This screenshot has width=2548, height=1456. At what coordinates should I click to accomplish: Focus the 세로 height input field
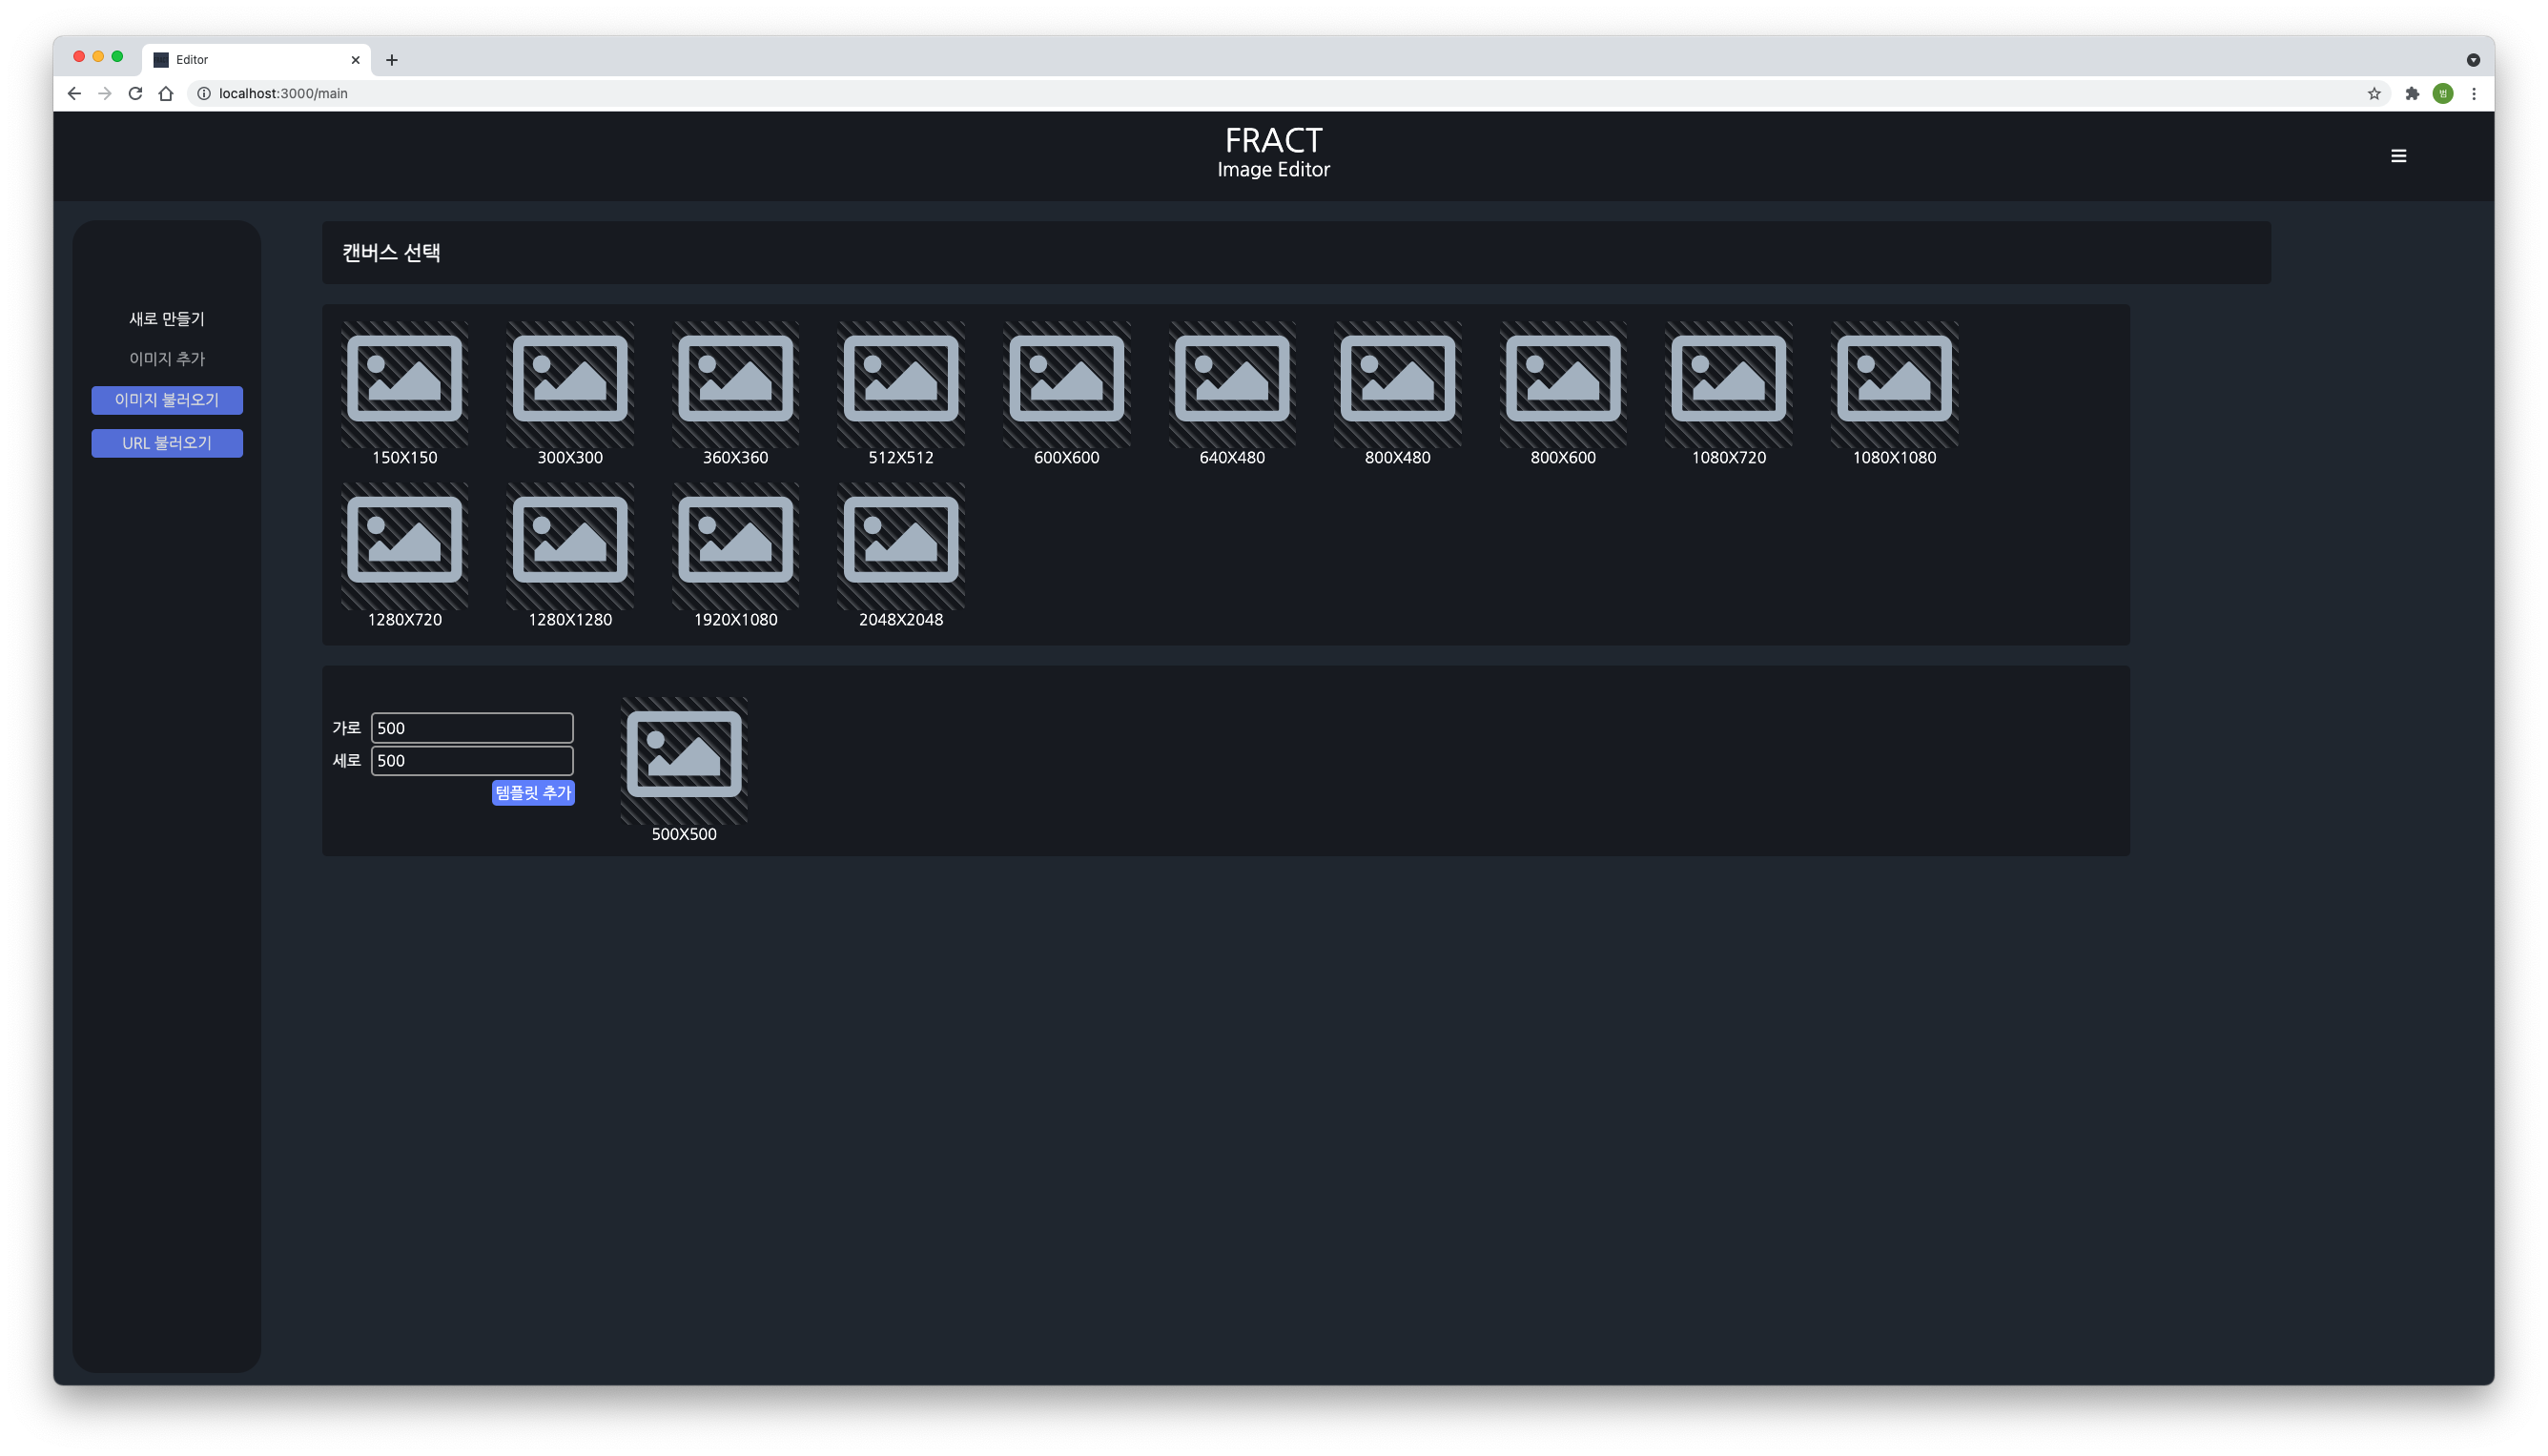tap(472, 761)
